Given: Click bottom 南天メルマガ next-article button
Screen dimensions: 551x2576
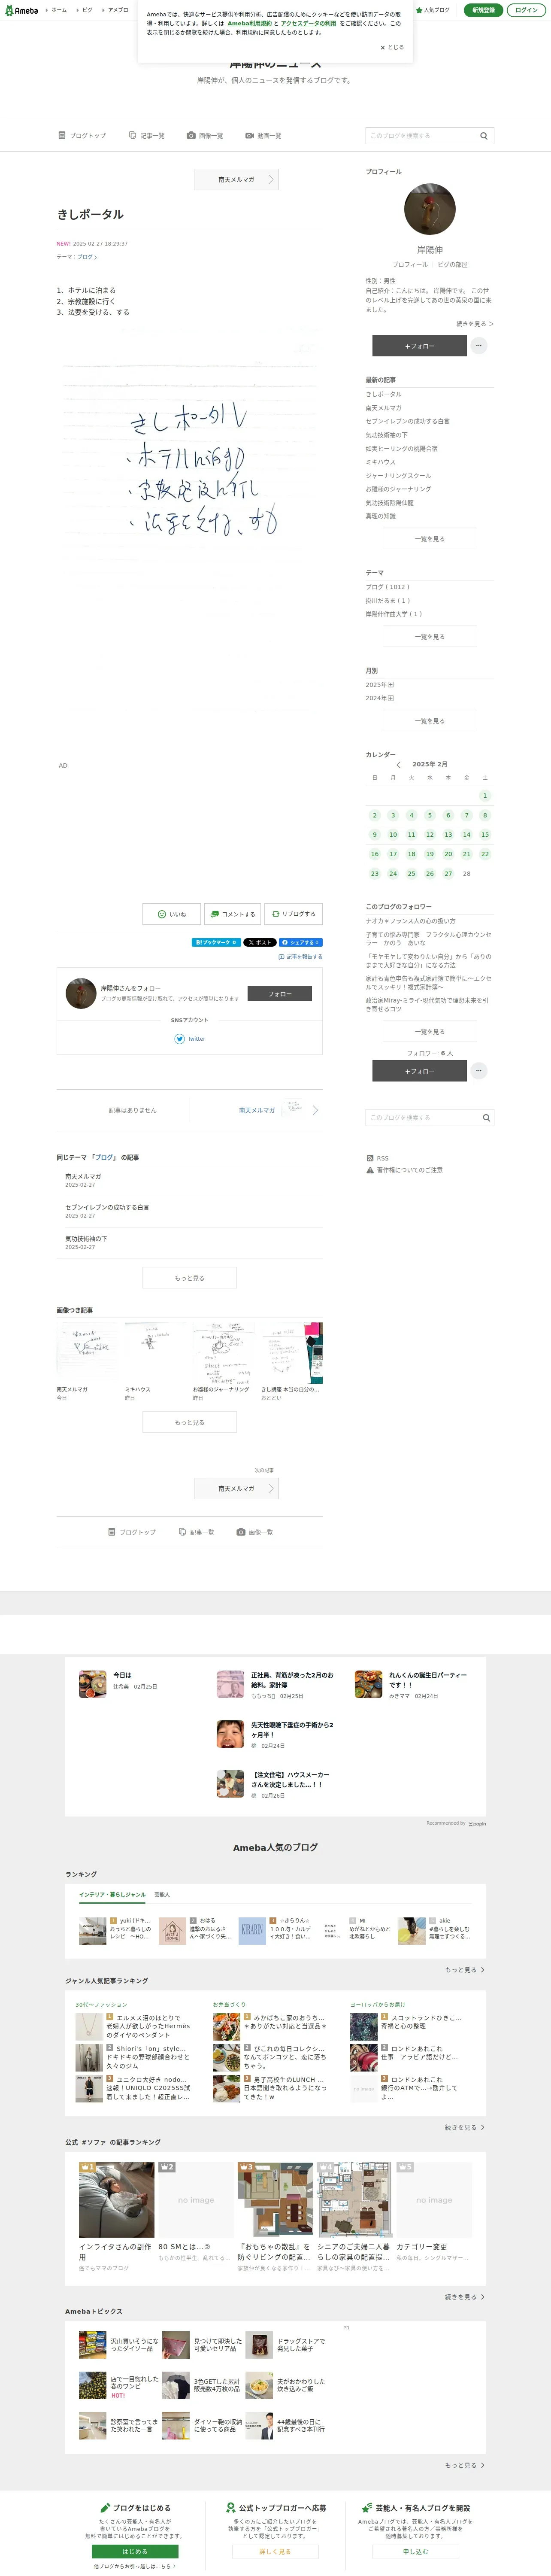Looking at the screenshot, I should coord(236,1488).
